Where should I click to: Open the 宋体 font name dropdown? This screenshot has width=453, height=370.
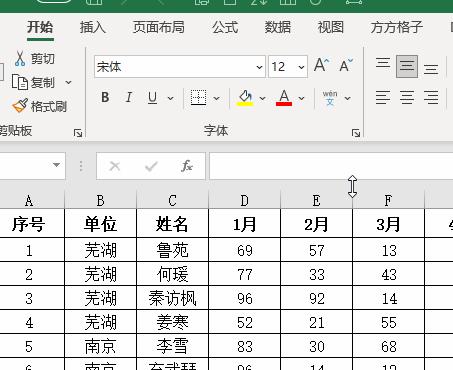point(259,67)
